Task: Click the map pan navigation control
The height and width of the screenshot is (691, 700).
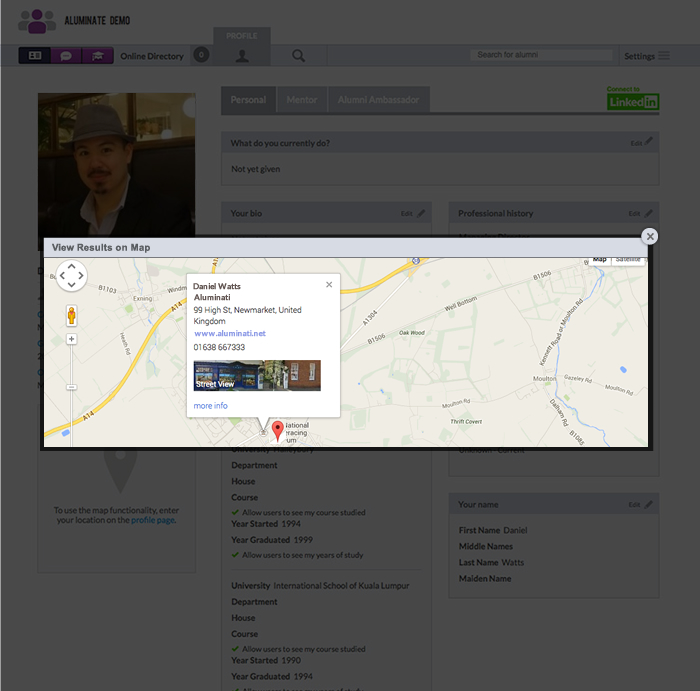Action: point(72,276)
